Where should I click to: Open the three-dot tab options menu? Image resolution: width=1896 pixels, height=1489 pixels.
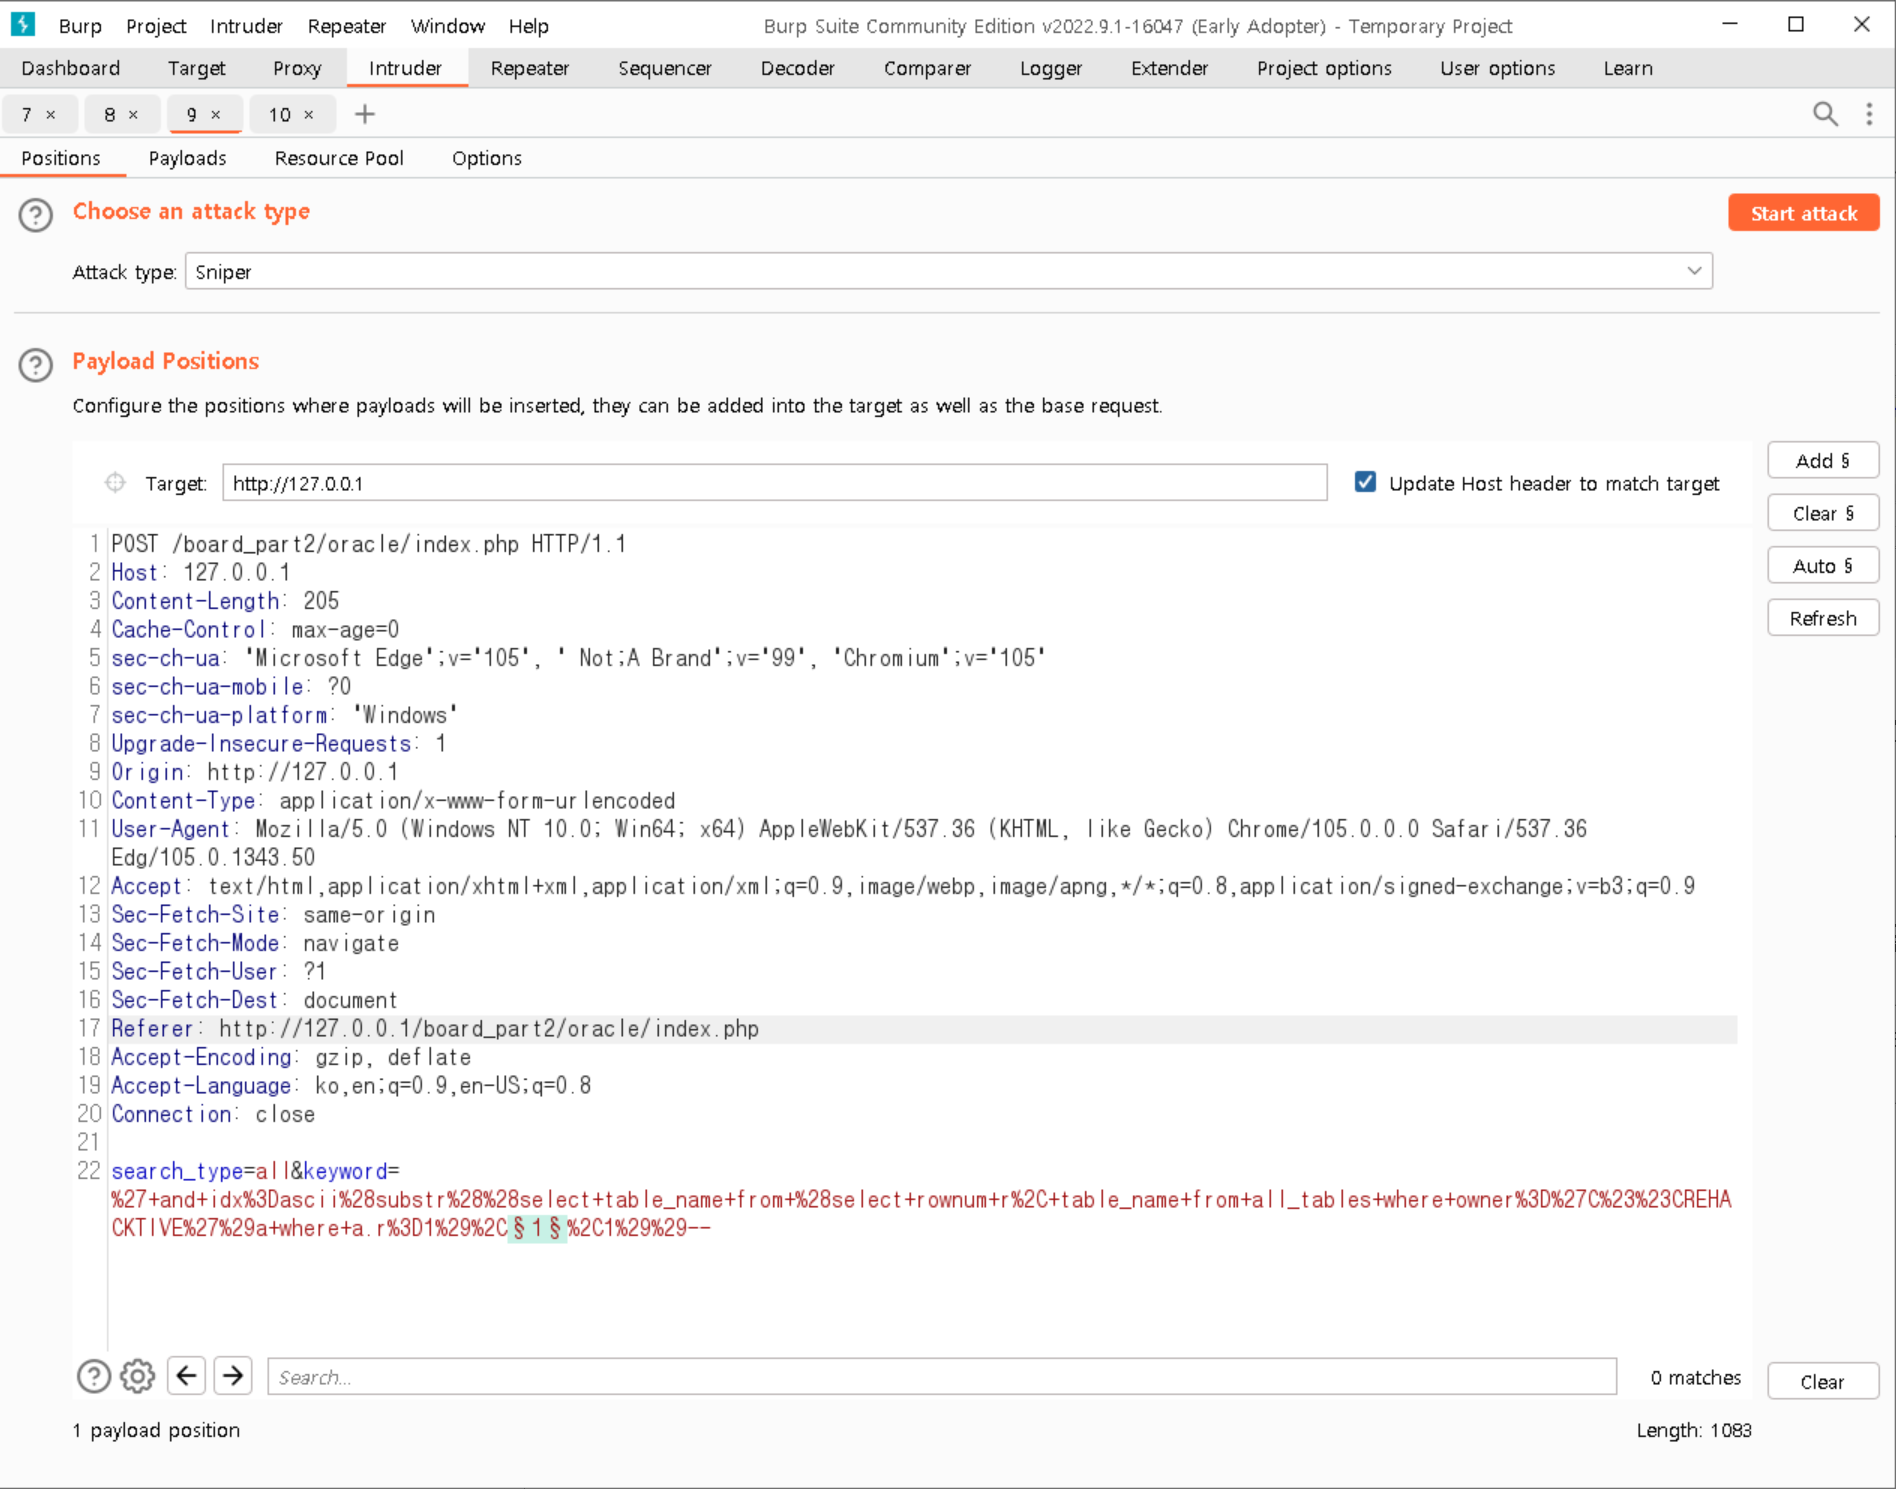(x=1869, y=114)
